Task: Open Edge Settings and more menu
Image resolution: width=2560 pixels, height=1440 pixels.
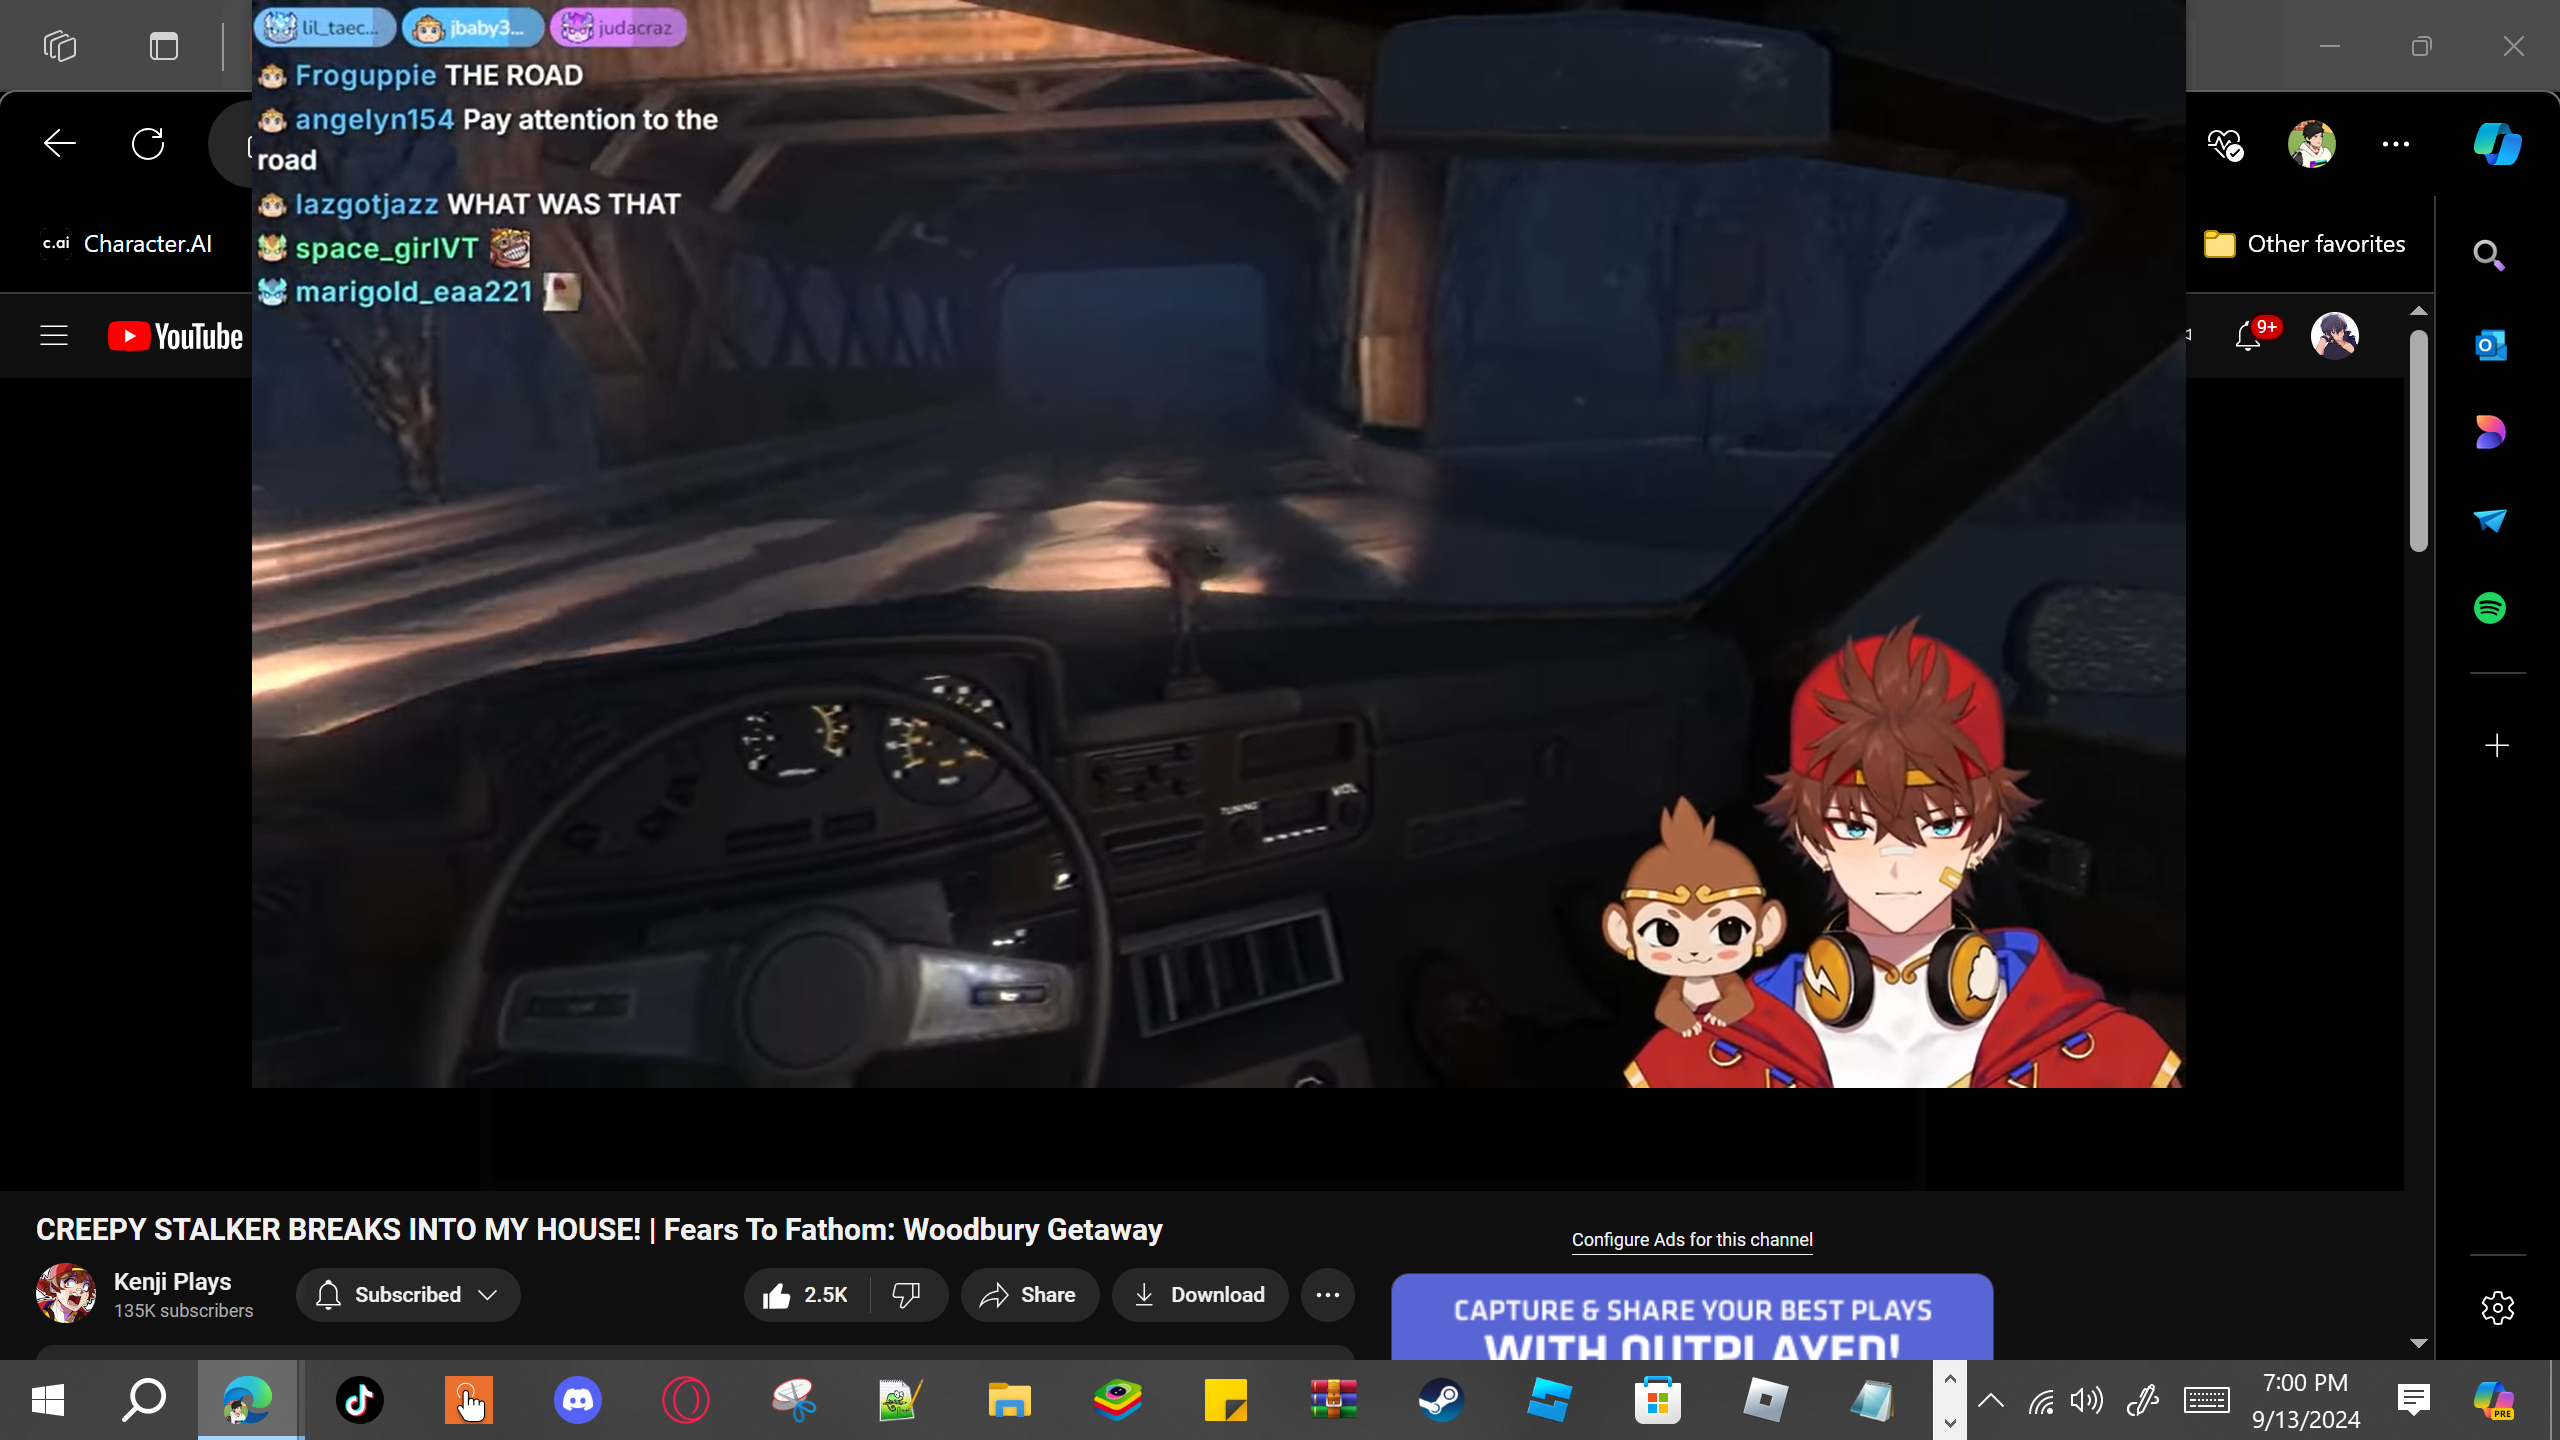Action: click(x=2396, y=144)
